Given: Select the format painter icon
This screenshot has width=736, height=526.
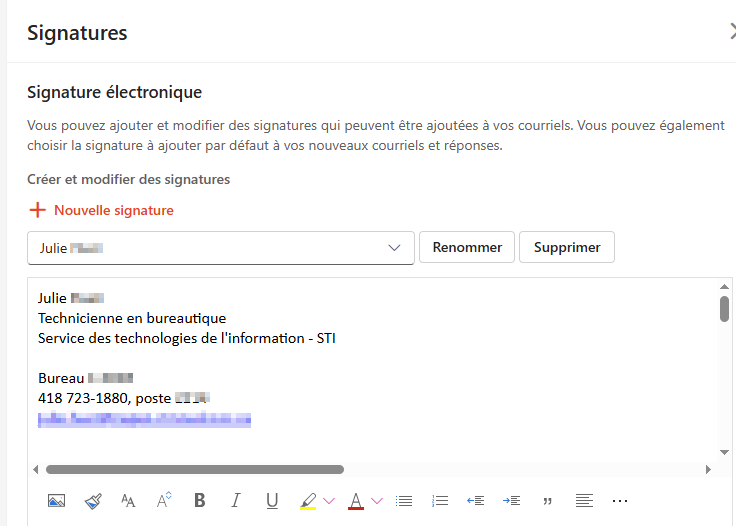Looking at the screenshot, I should tap(93, 501).
